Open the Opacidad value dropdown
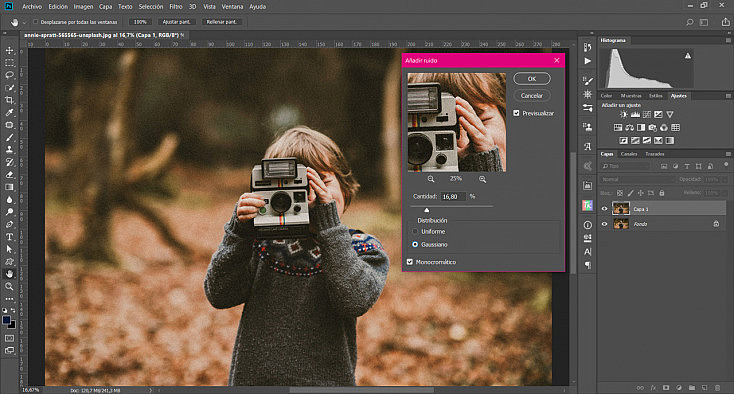 [725, 179]
